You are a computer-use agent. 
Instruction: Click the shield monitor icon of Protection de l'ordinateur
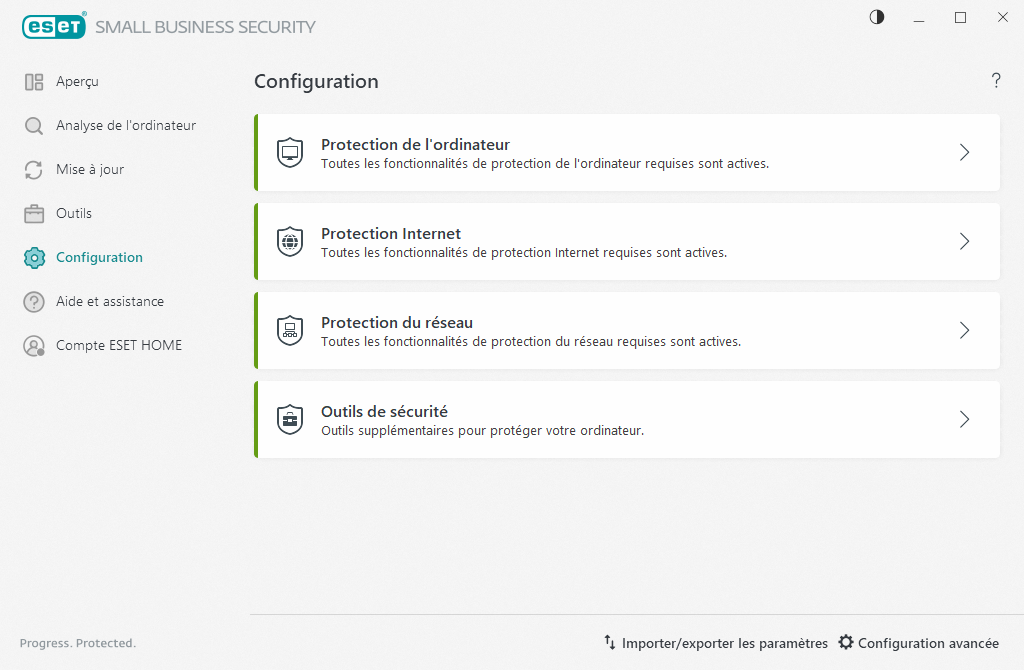point(290,153)
